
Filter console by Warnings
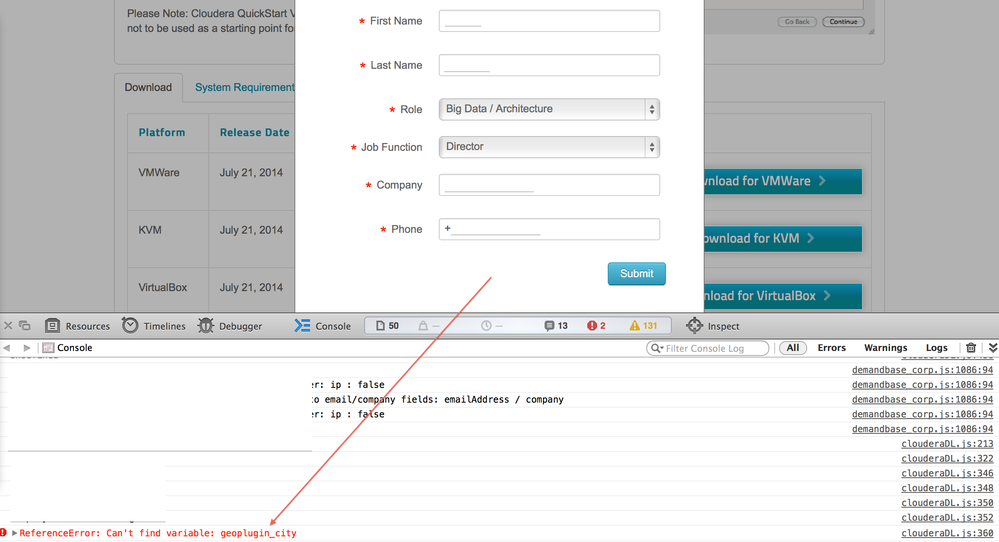tap(885, 348)
